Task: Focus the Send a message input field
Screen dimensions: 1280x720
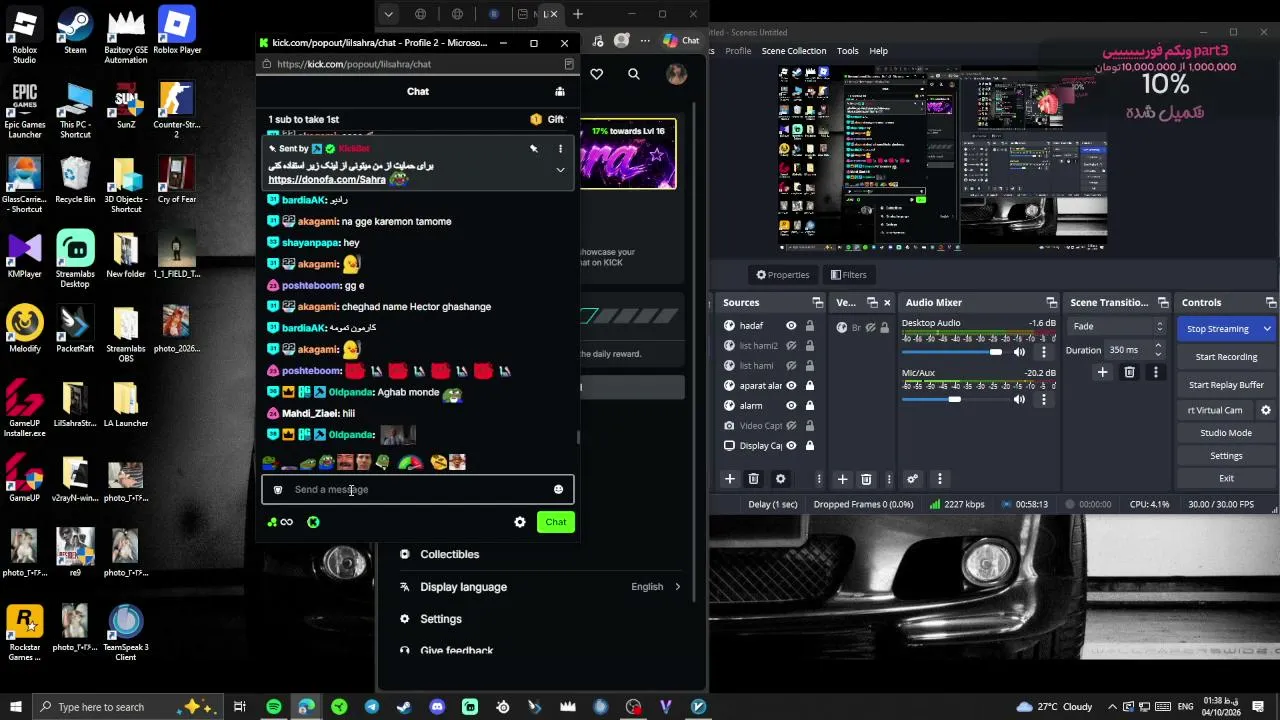Action: pos(420,490)
